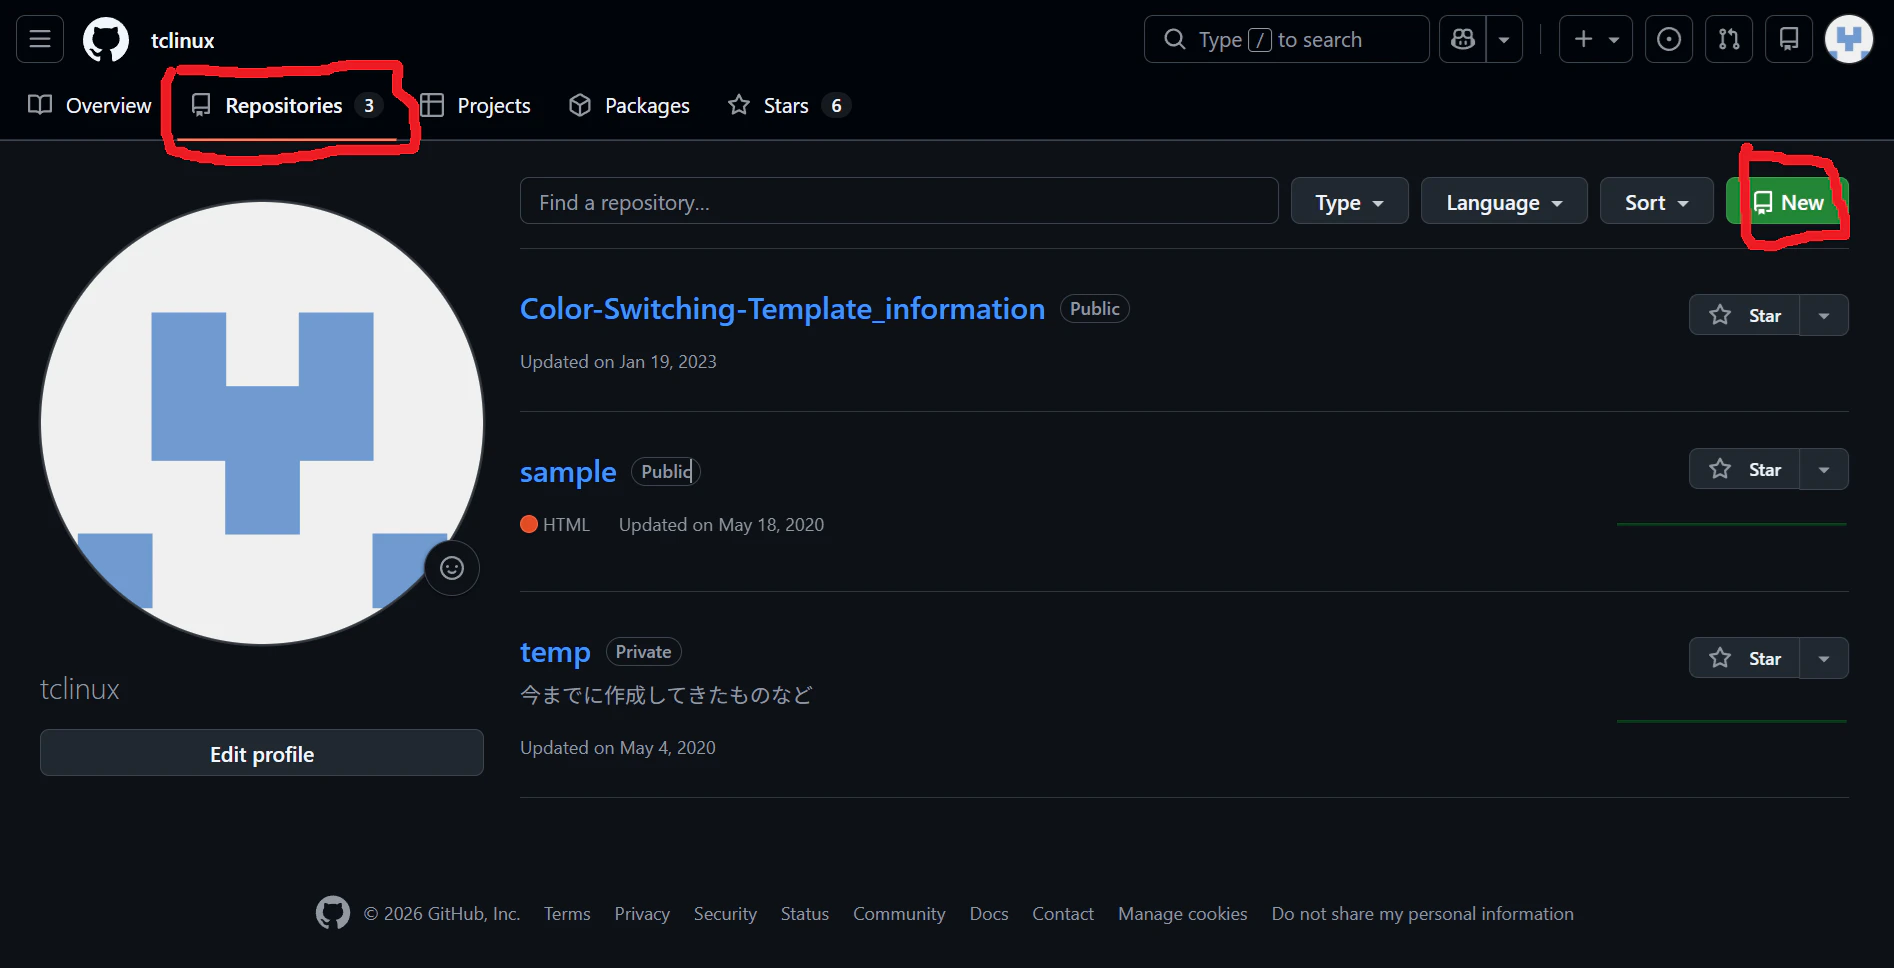Image resolution: width=1894 pixels, height=968 pixels.
Task: Open the Sort dropdown
Action: click(1657, 201)
